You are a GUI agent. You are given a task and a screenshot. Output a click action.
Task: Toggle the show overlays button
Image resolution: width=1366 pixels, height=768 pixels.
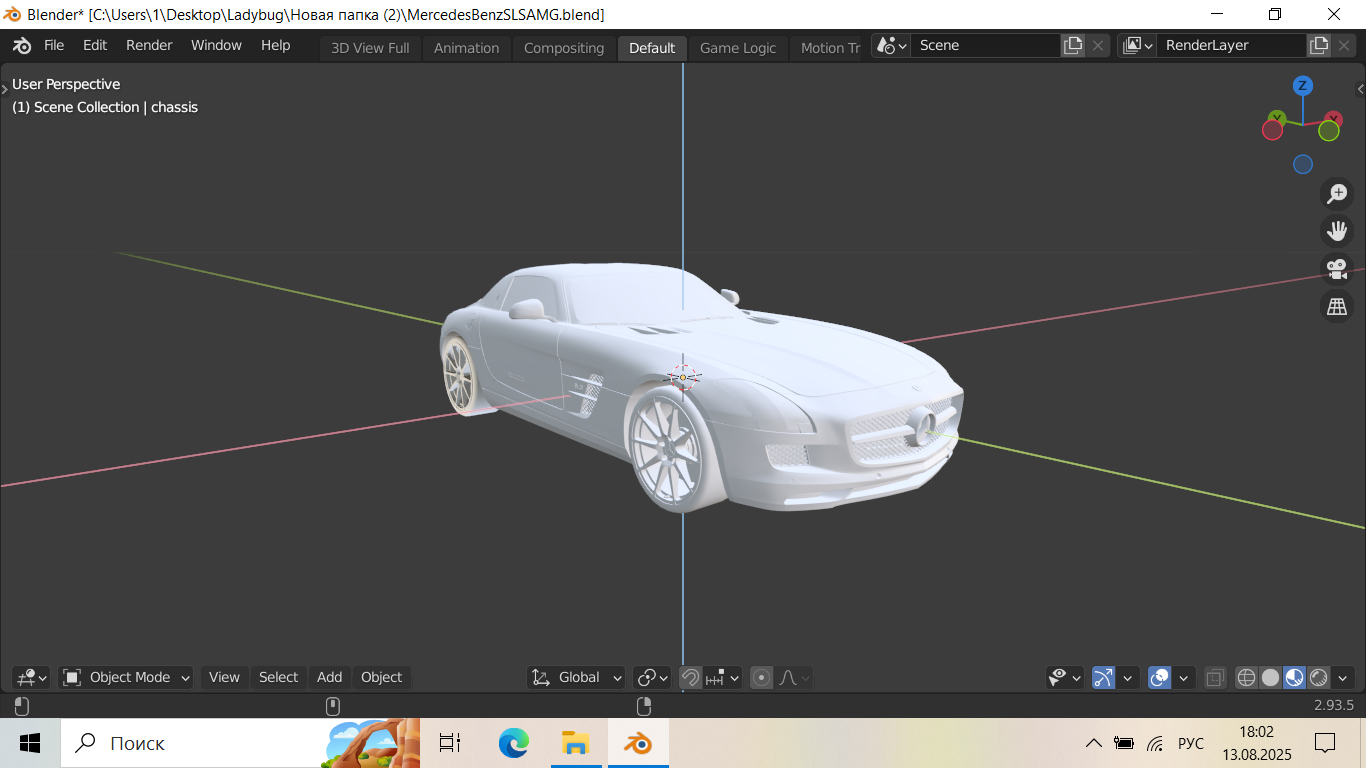1159,678
